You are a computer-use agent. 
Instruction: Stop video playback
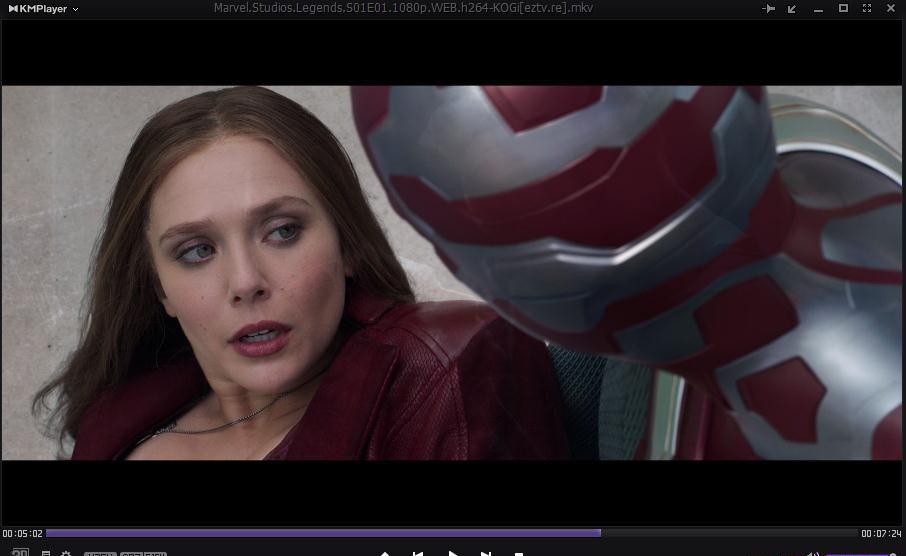tap(519, 554)
